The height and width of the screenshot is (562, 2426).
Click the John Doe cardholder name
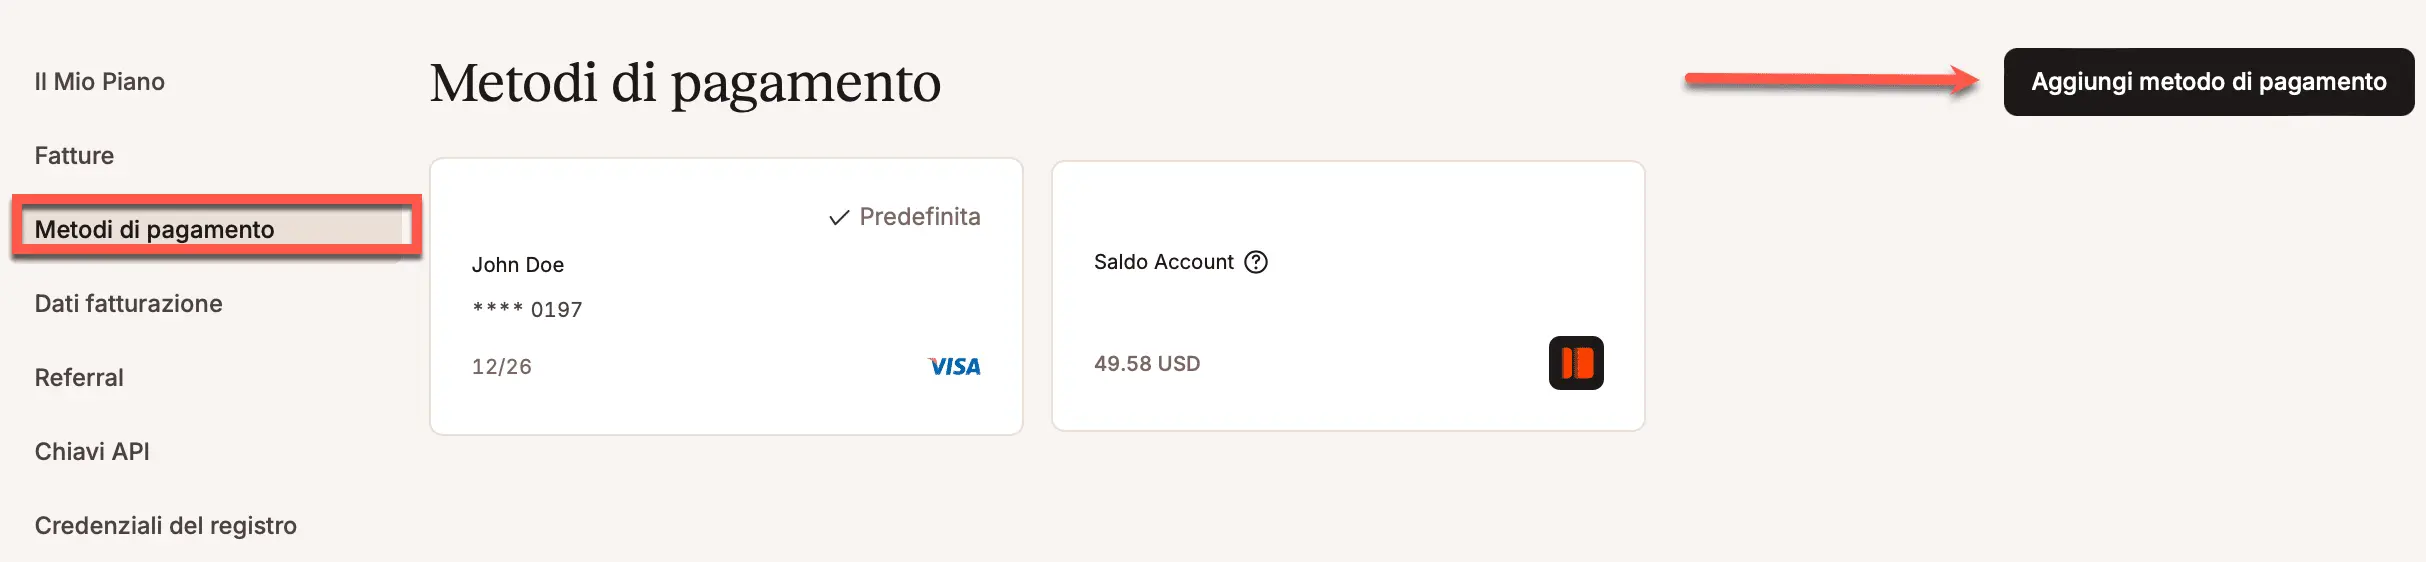point(518,265)
